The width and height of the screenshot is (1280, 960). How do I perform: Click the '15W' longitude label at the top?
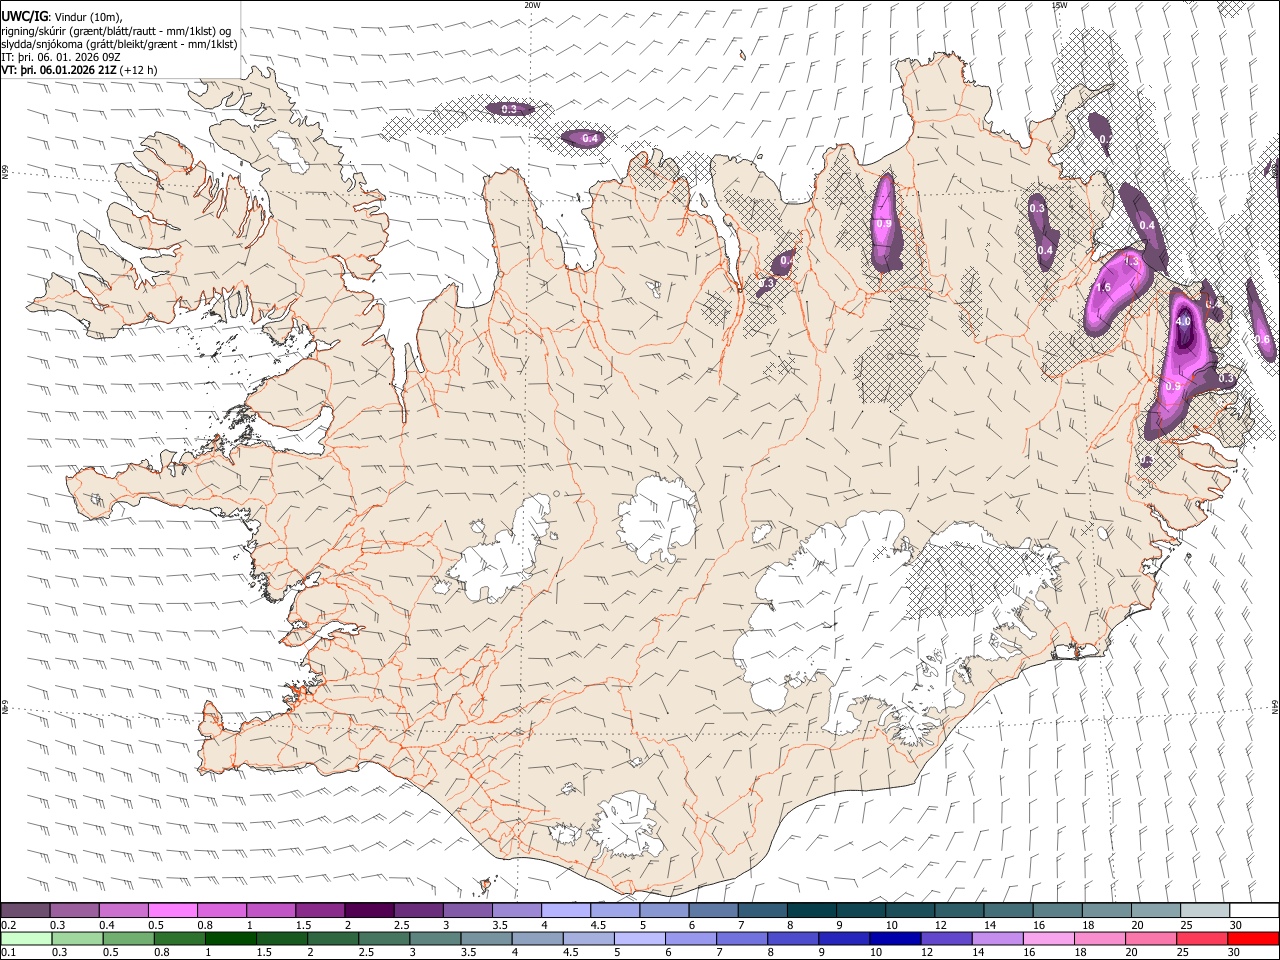[x=1059, y=5]
